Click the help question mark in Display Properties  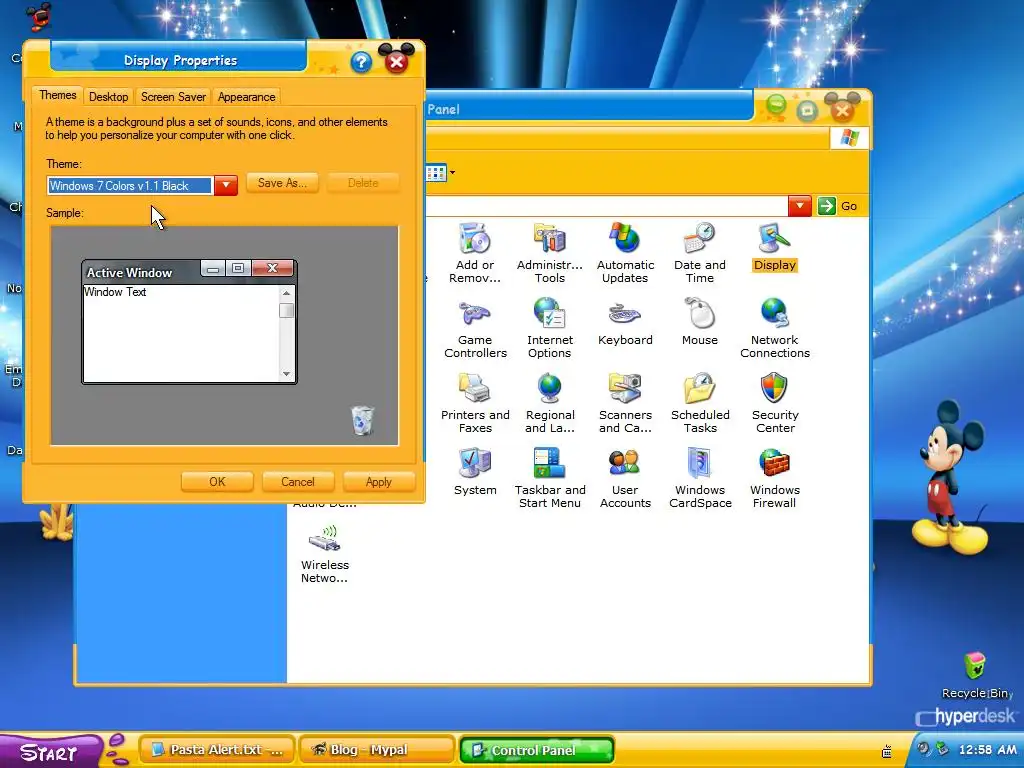click(361, 62)
